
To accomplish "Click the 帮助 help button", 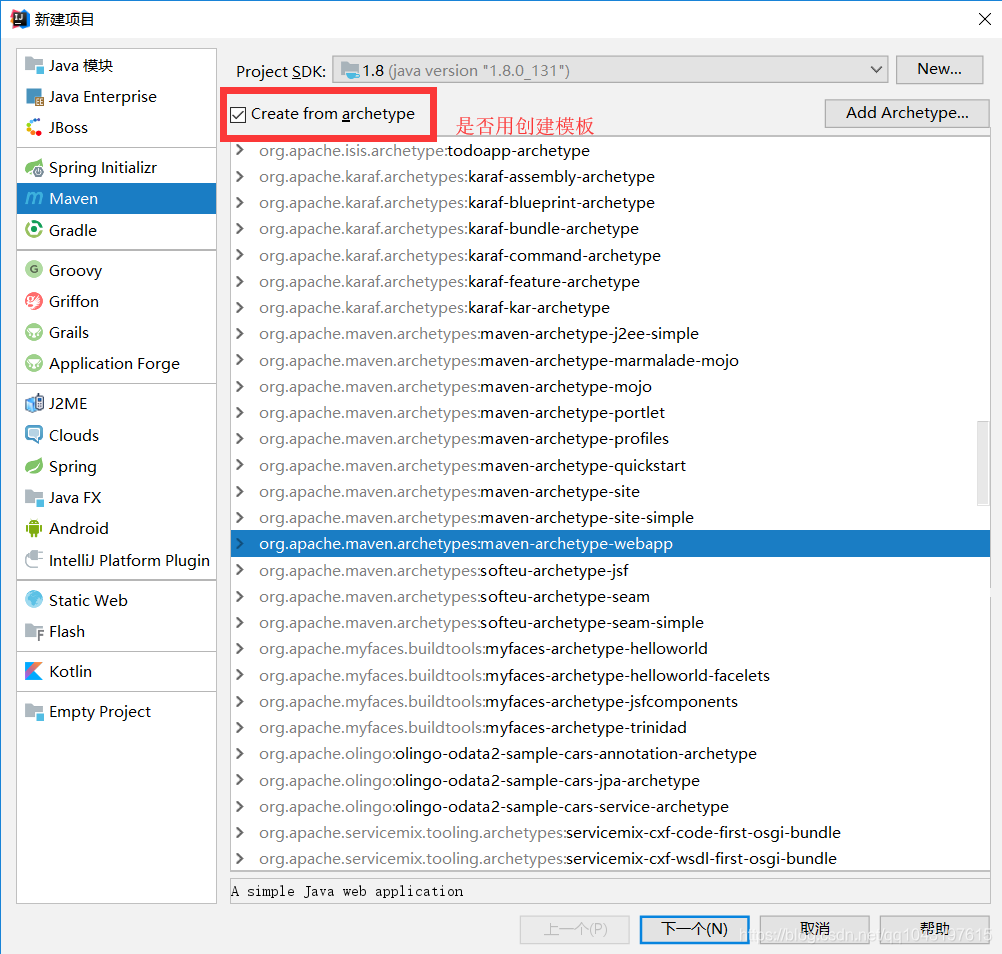I will click(934, 928).
